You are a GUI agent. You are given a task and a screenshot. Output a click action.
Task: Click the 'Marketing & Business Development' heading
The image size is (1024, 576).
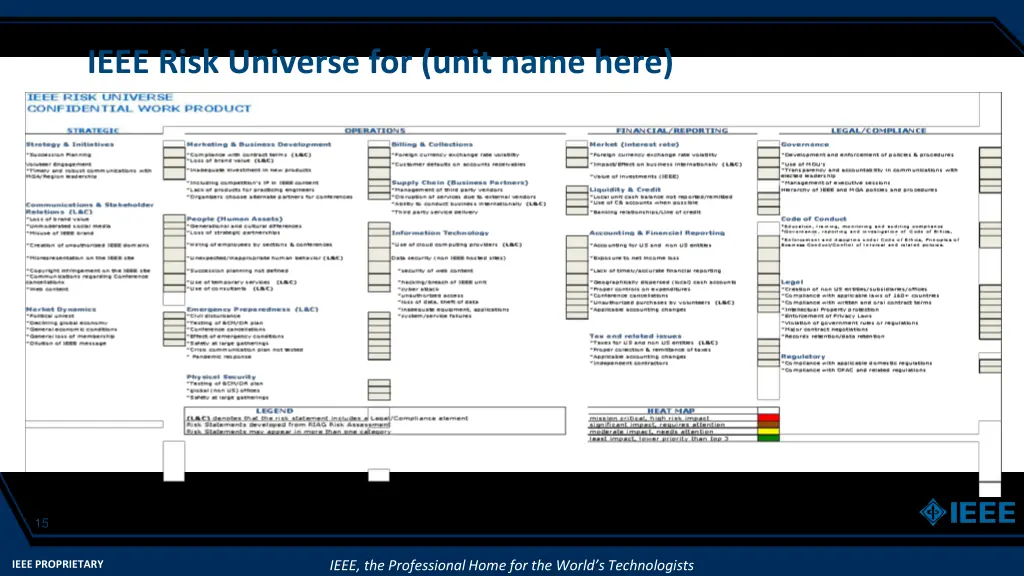pos(259,144)
